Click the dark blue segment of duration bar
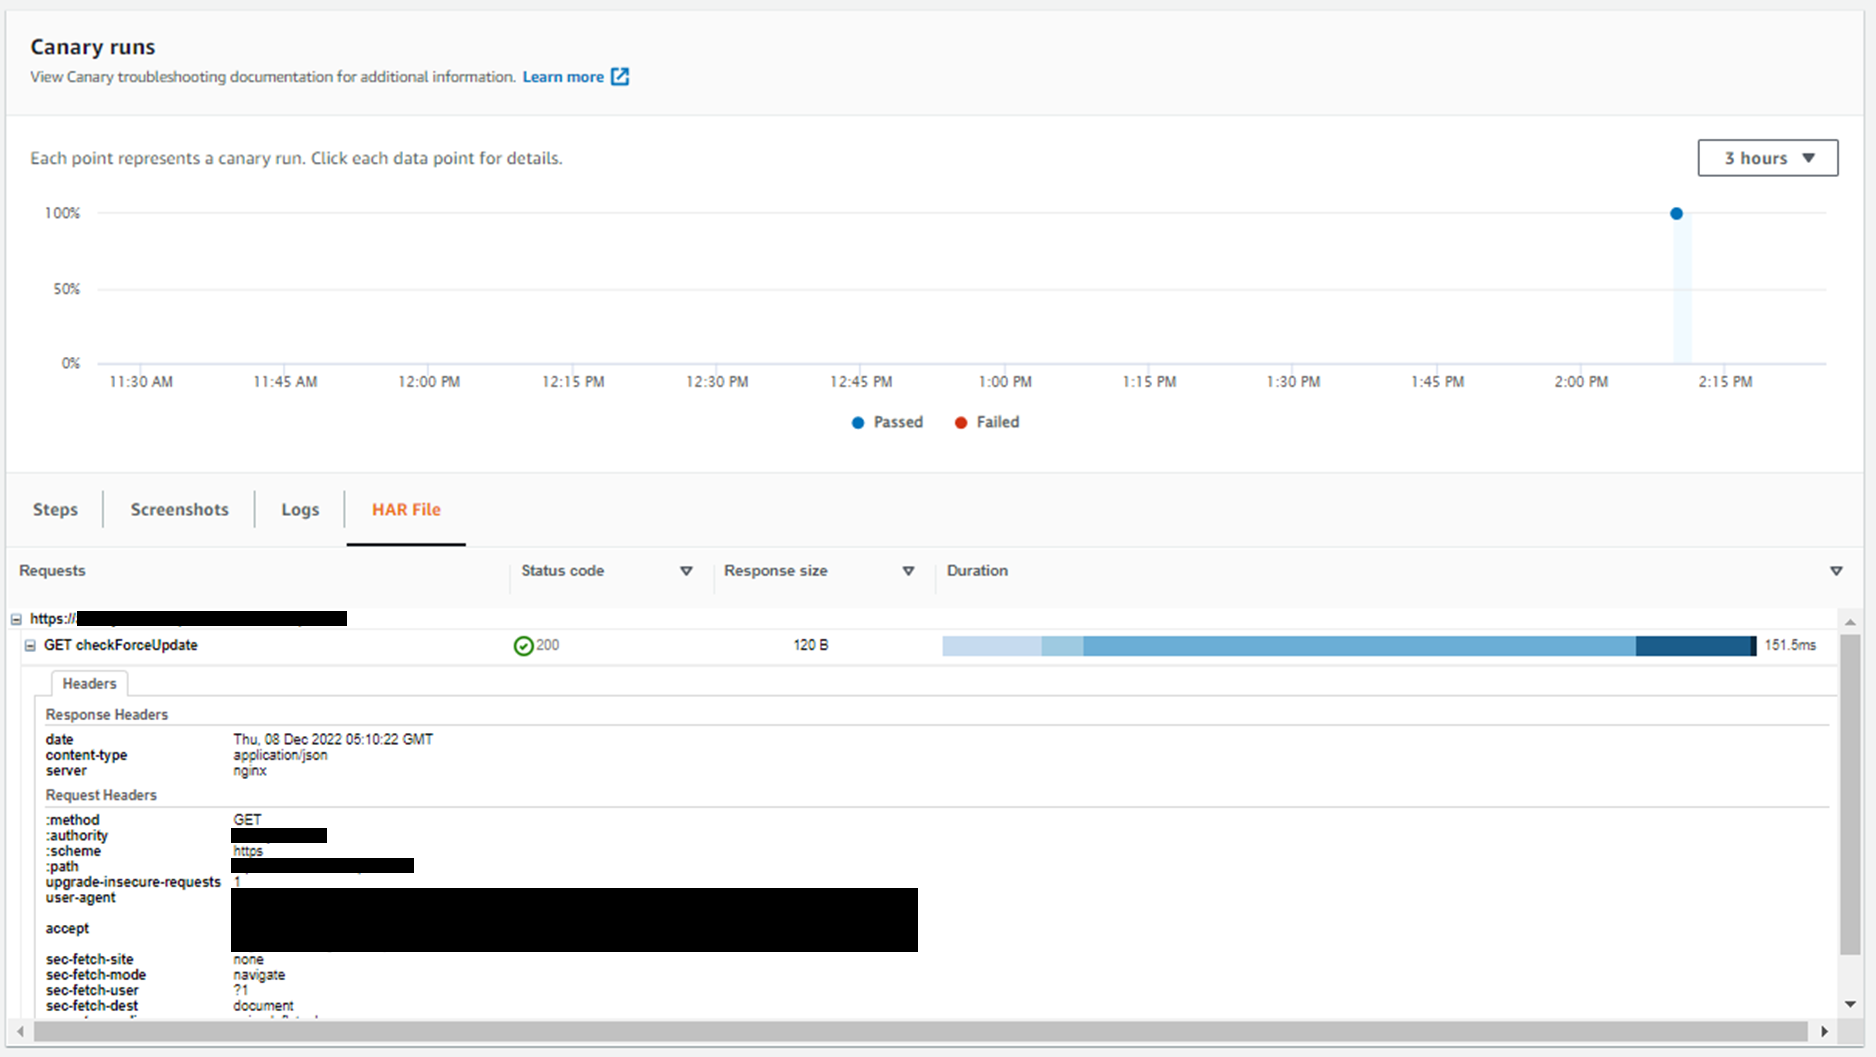The width and height of the screenshot is (1876, 1057). tap(1696, 646)
